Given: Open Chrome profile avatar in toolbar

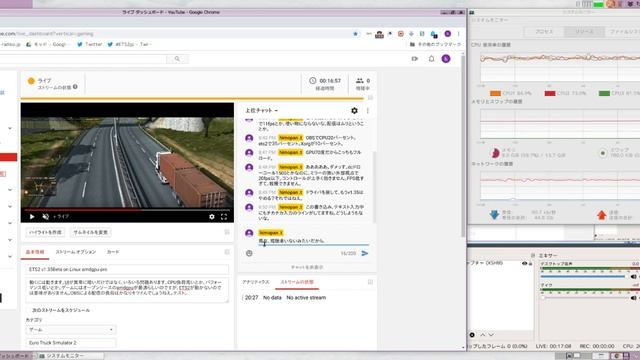Looking at the screenshot, I should click(x=448, y=34).
